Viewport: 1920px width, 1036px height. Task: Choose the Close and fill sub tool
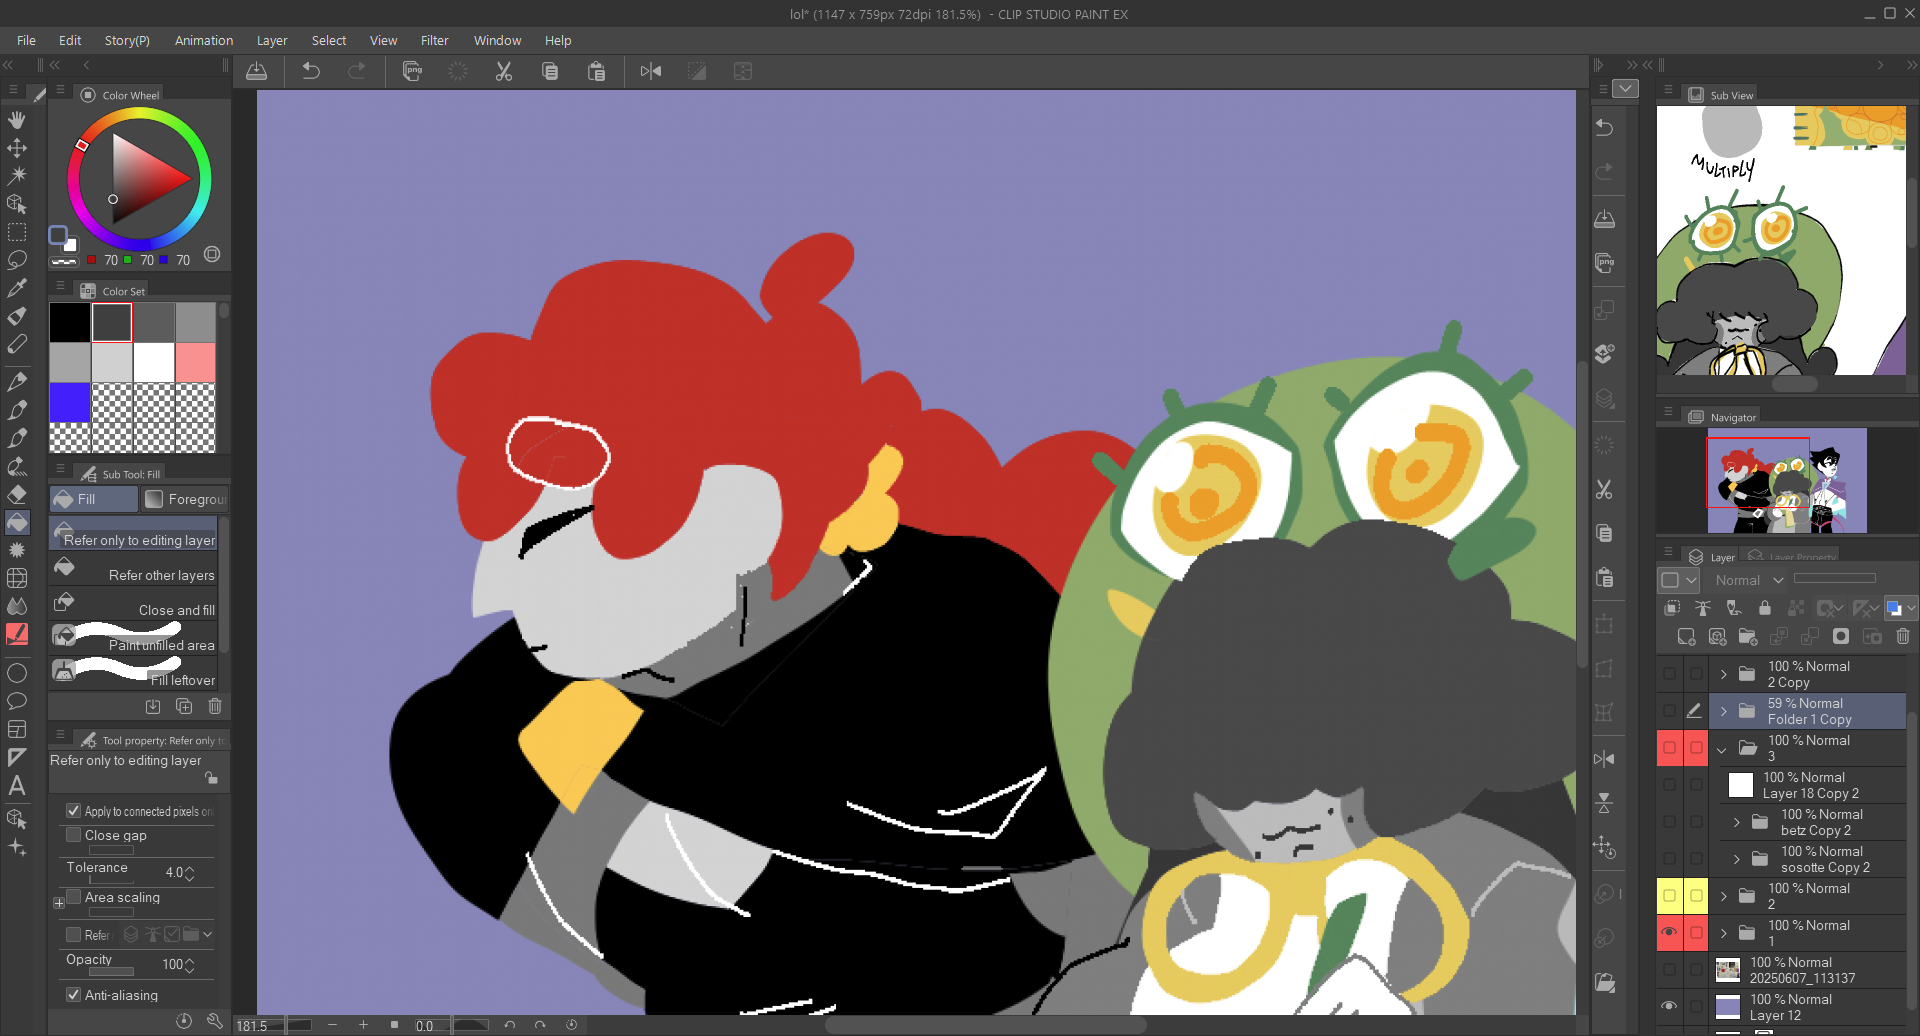[135, 607]
